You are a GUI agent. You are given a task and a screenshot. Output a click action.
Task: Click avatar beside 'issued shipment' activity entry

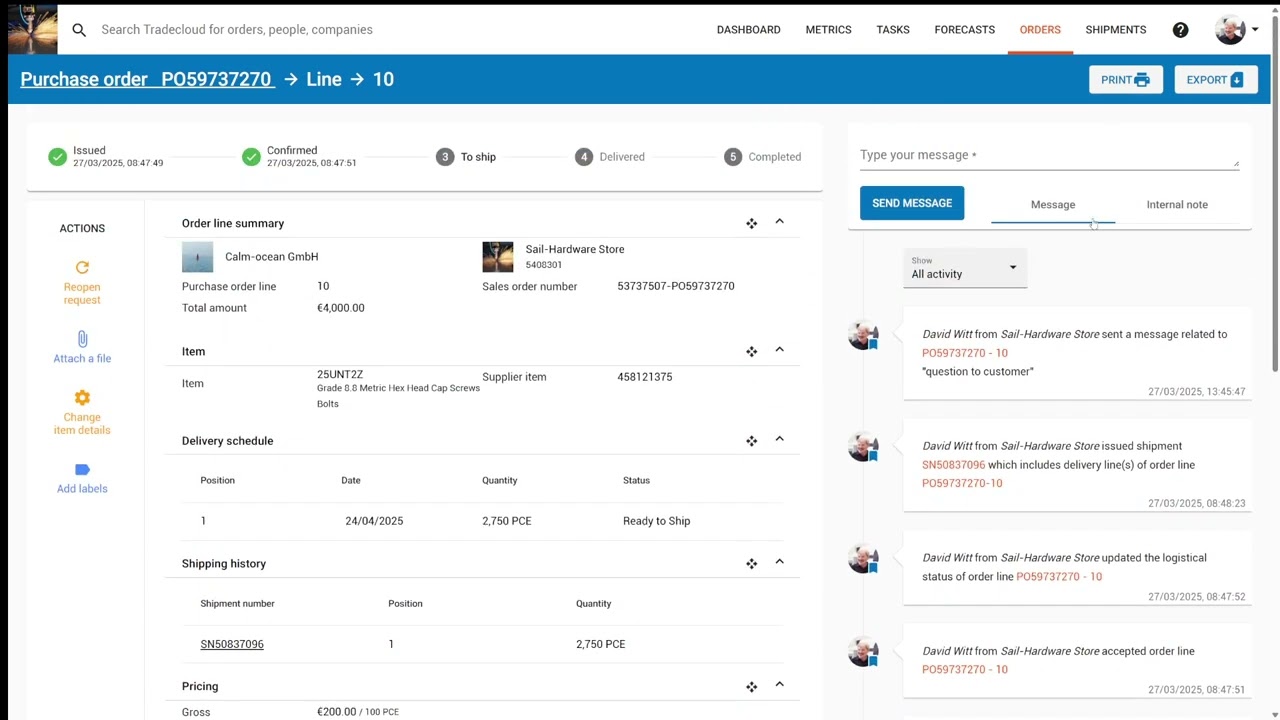click(863, 447)
